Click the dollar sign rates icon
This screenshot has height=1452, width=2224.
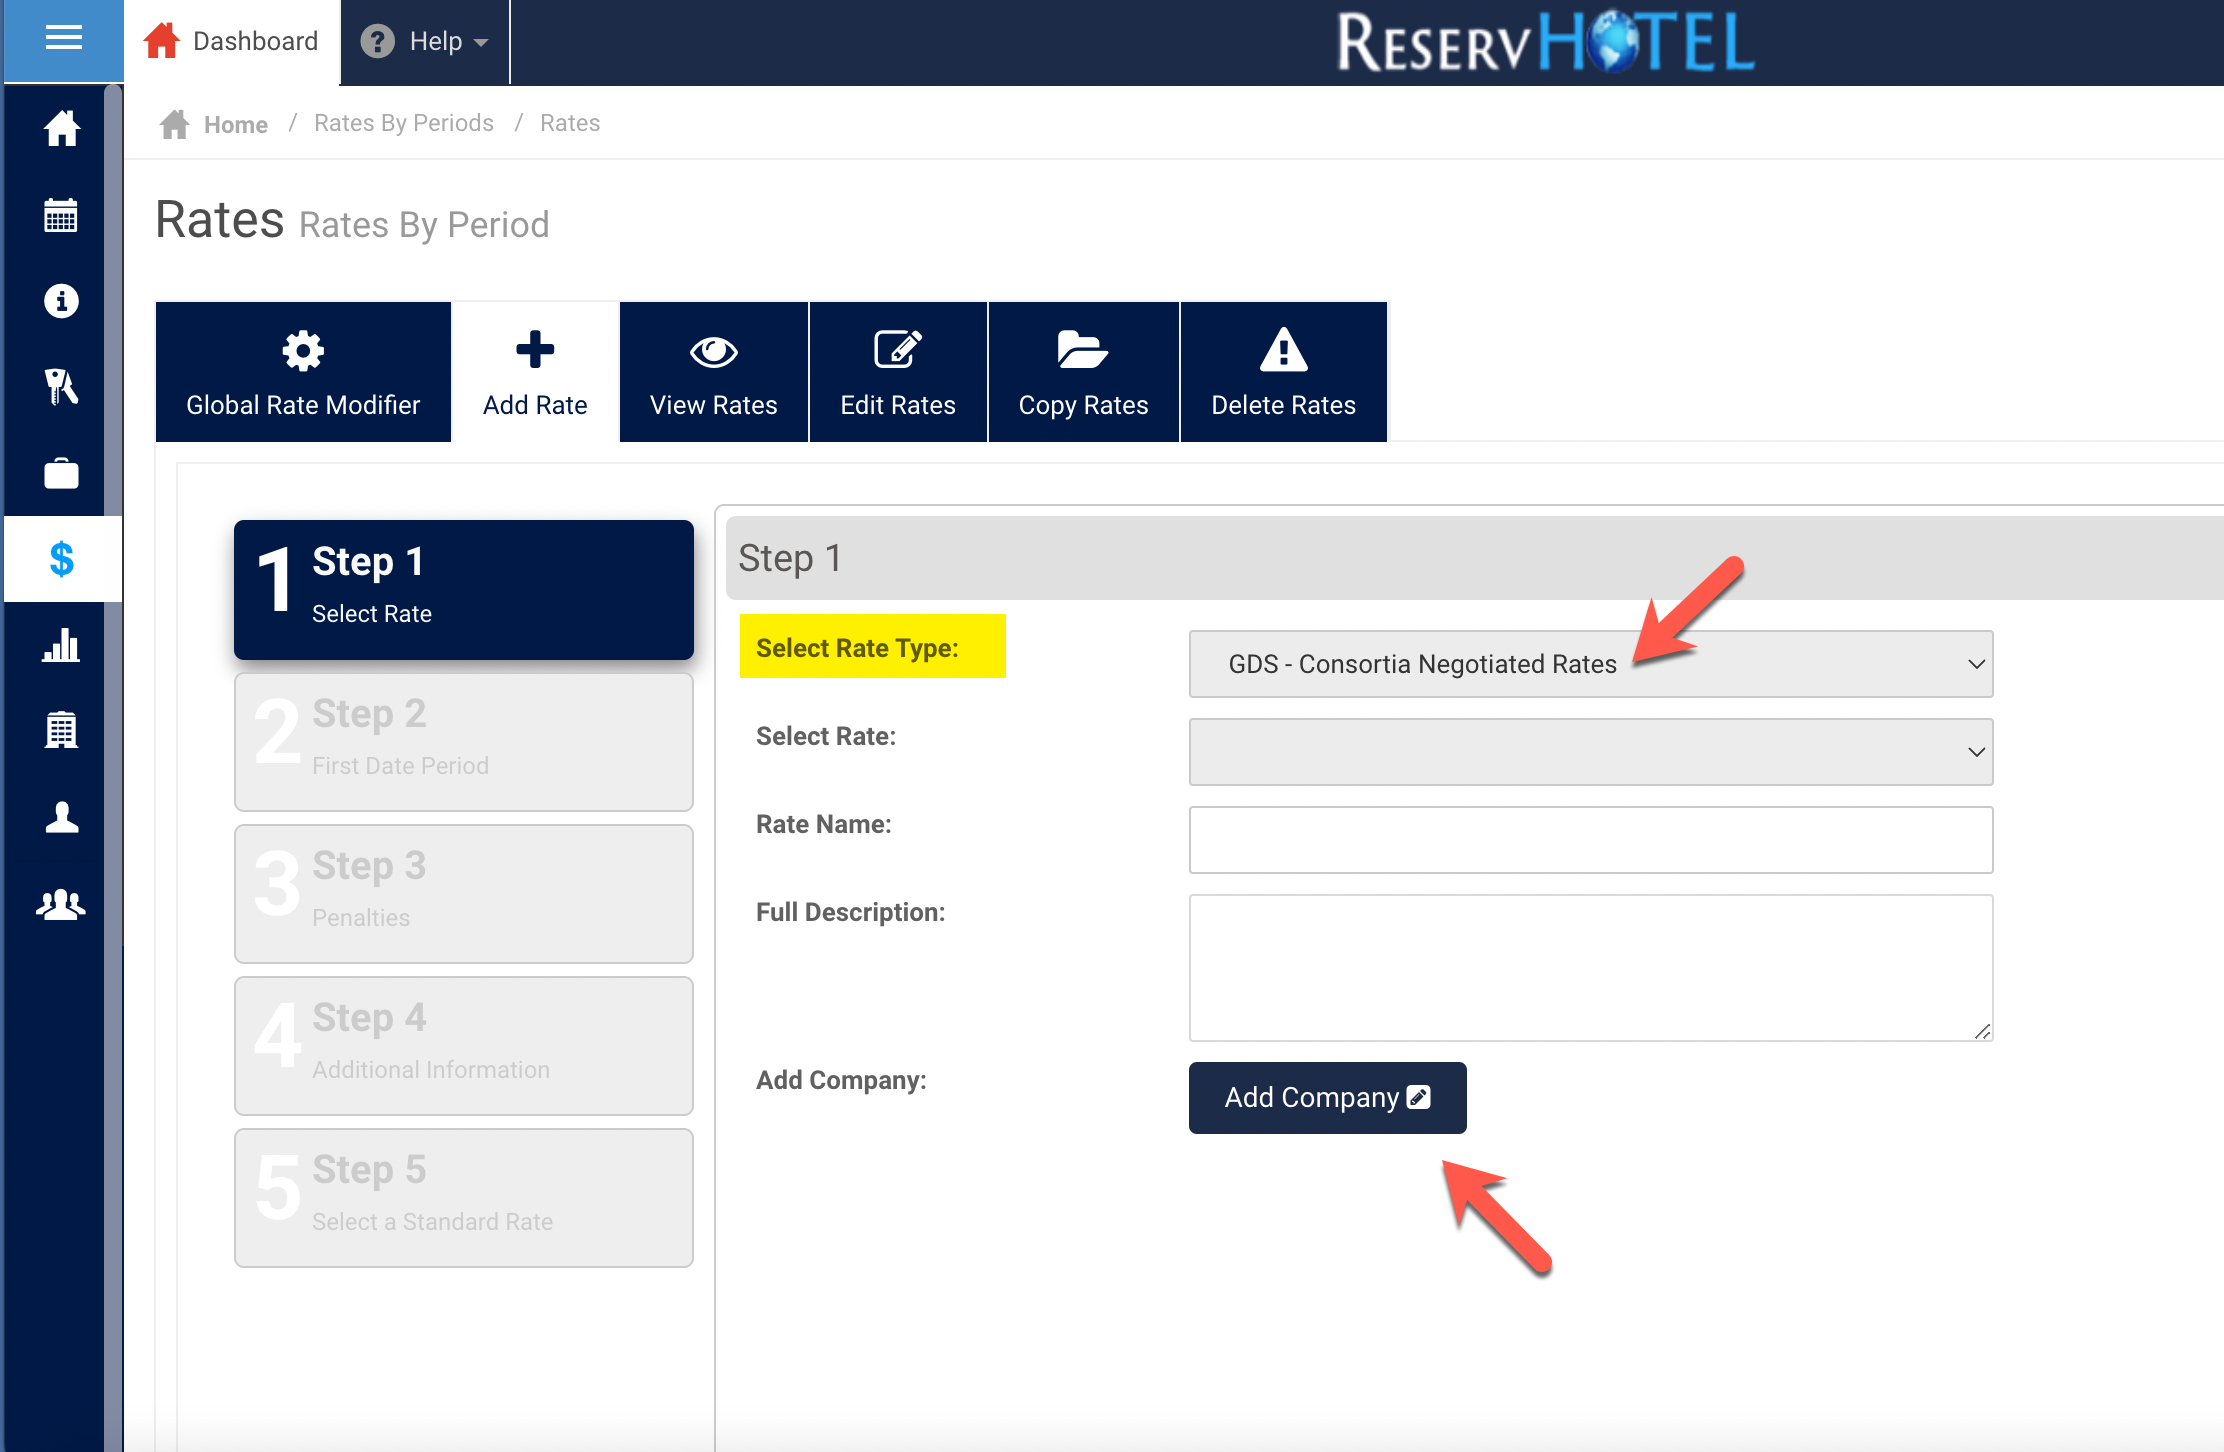62,559
